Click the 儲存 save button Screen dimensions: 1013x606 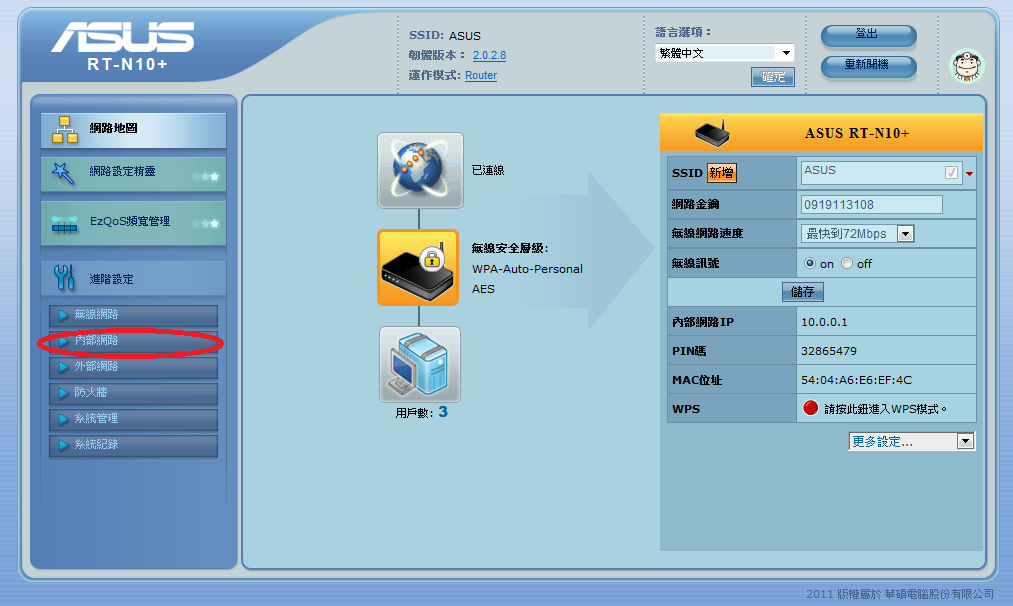802,292
